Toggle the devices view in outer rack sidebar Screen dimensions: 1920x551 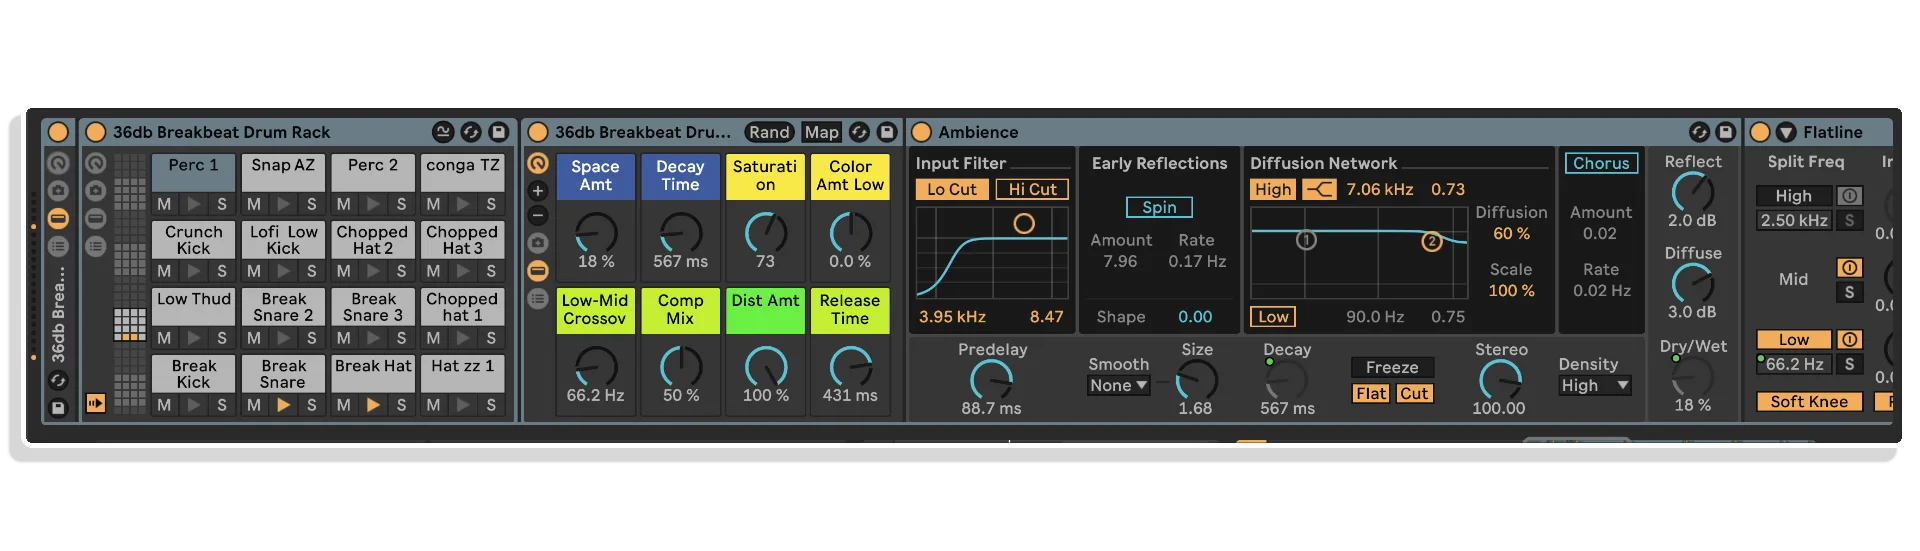59,218
